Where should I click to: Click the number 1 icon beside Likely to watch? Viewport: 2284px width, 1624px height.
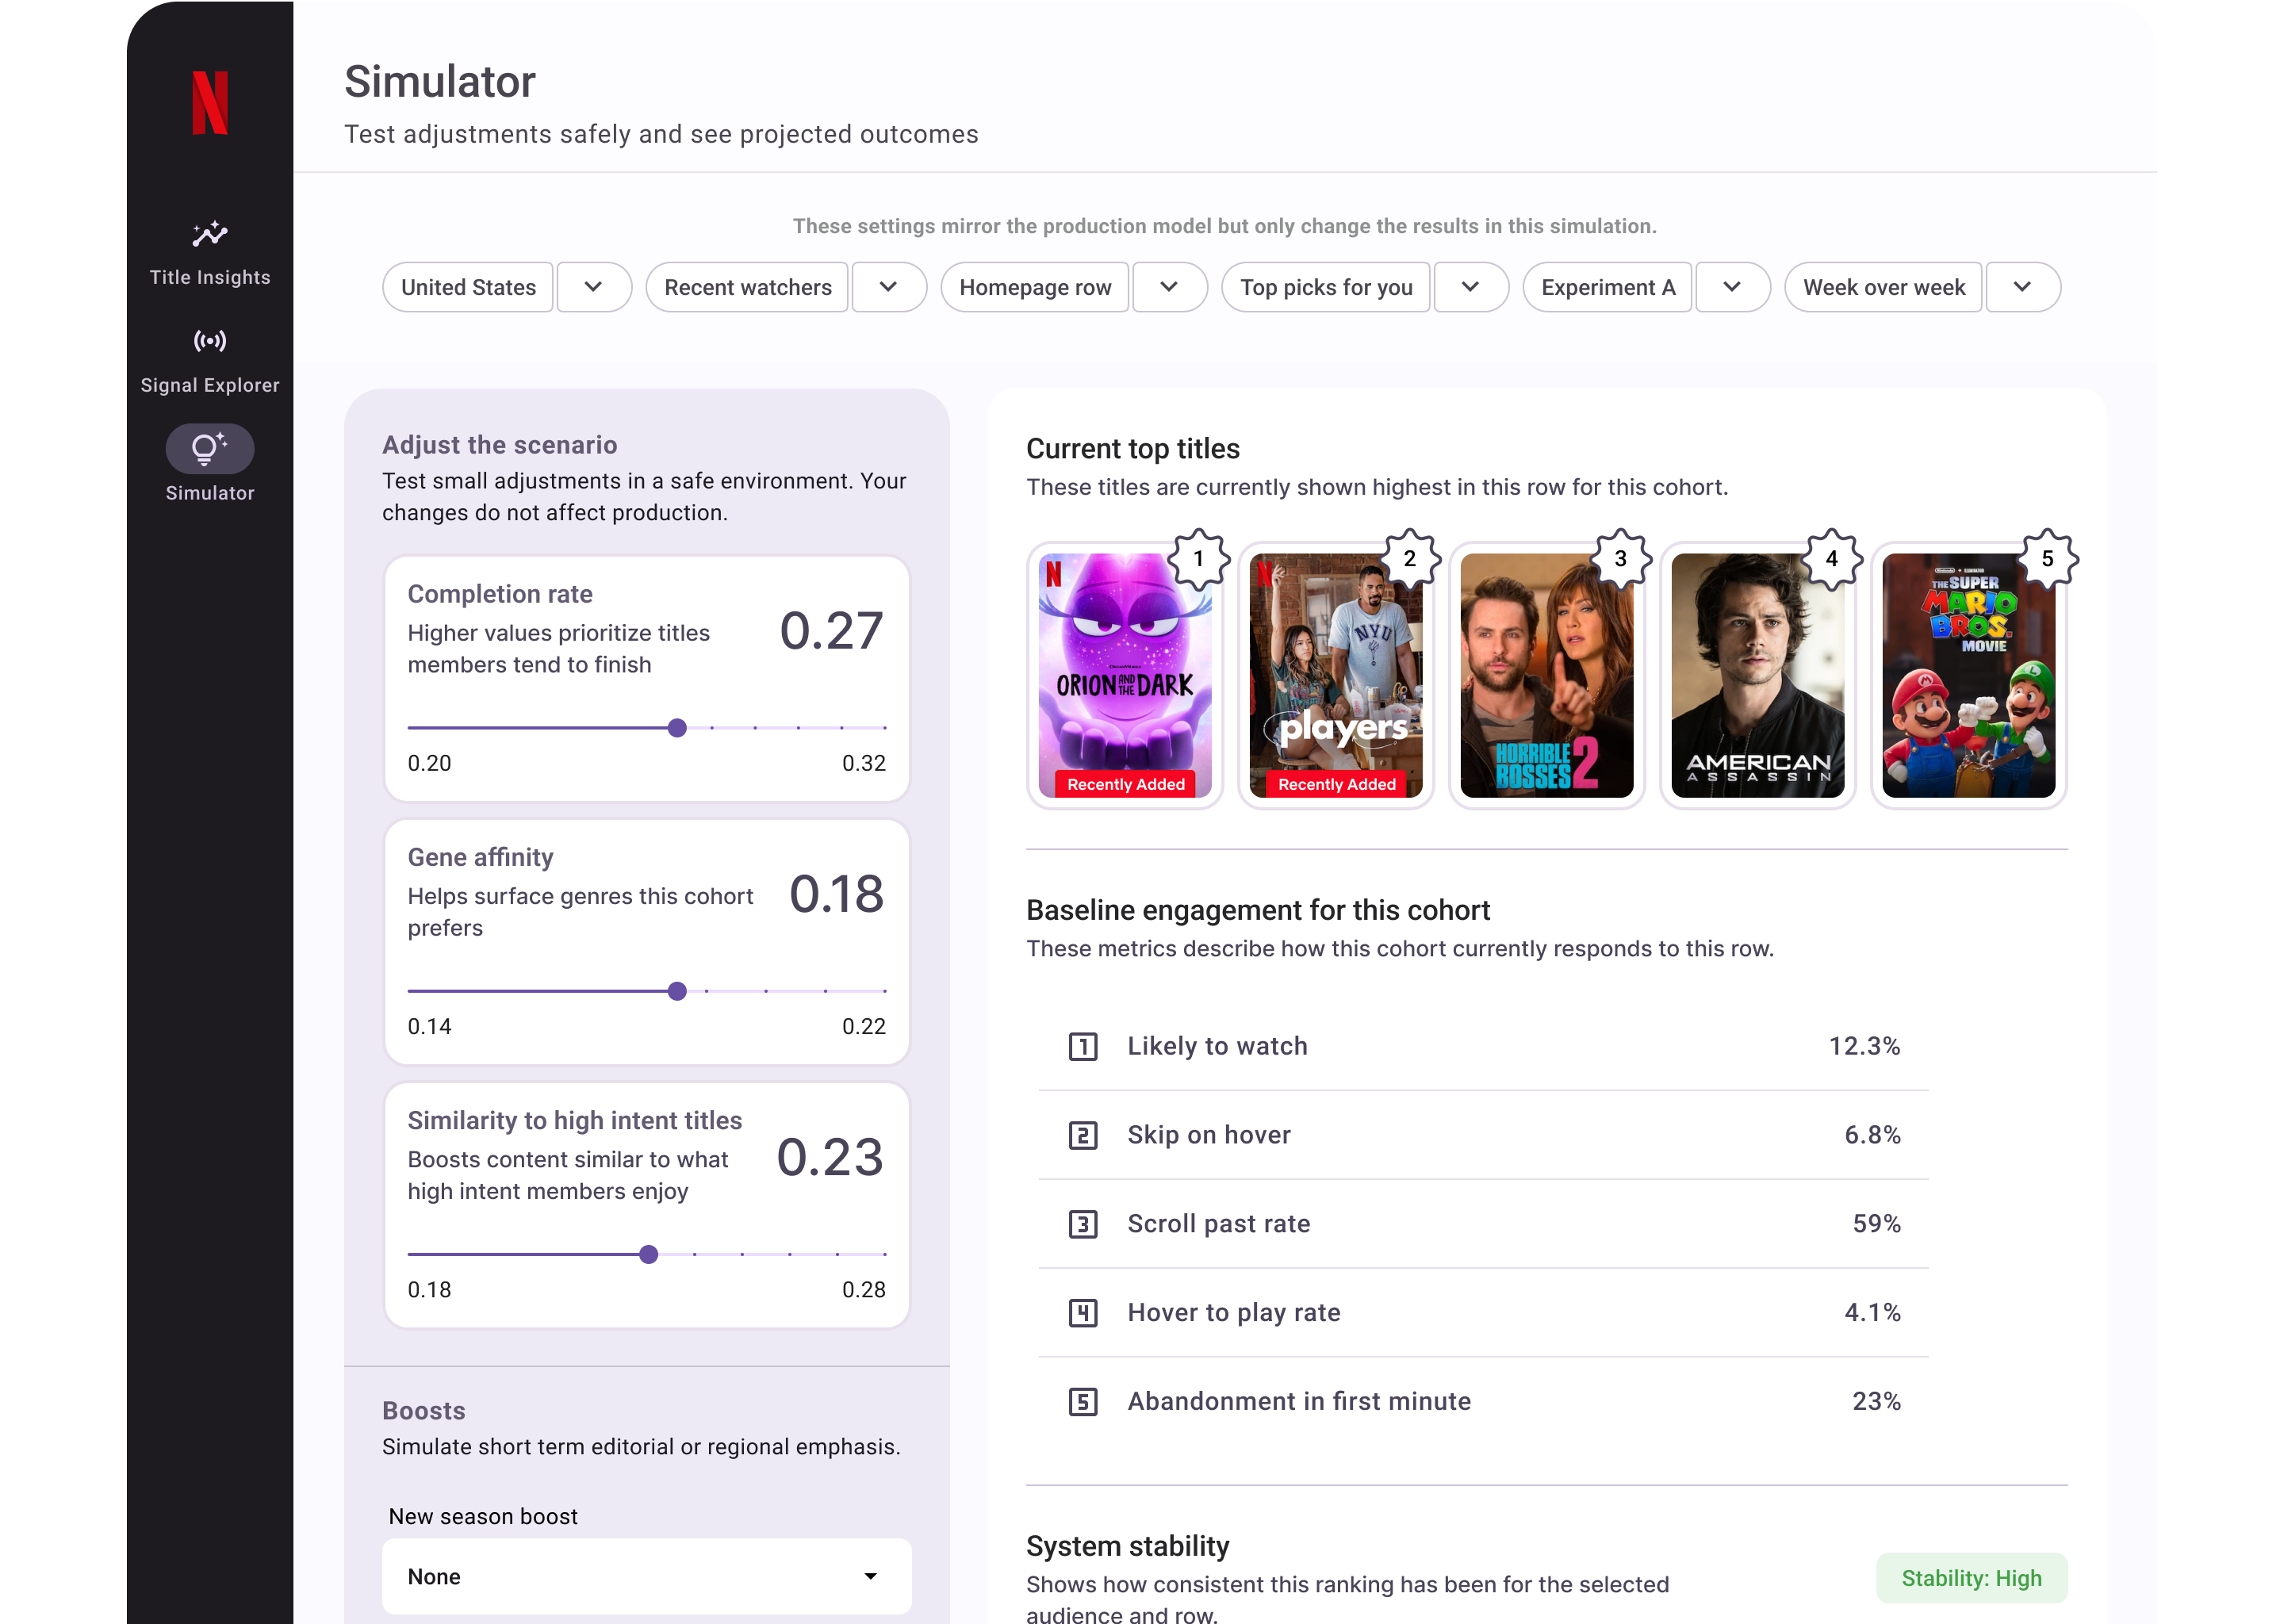pyautogui.click(x=1083, y=1046)
